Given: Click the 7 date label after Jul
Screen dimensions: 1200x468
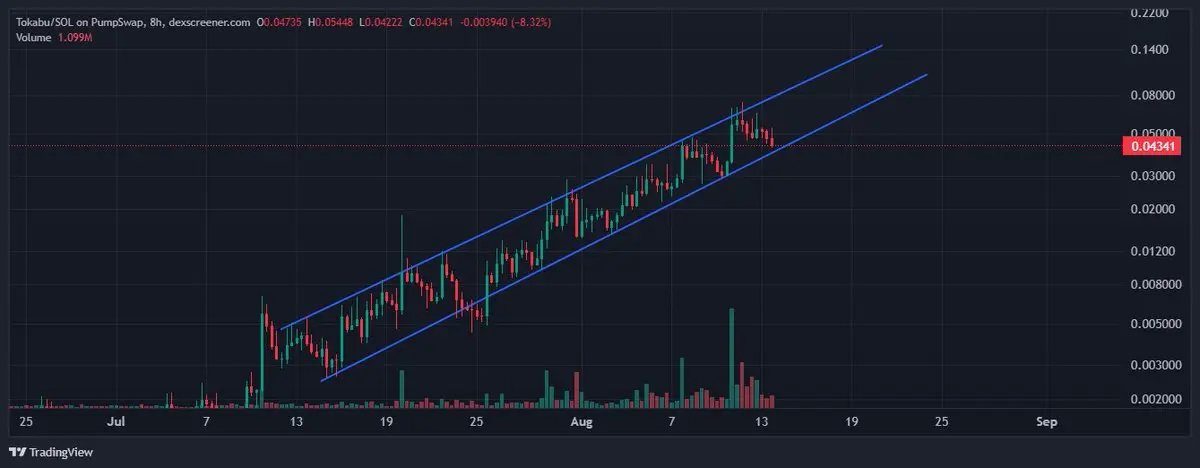Looking at the screenshot, I should tap(207, 422).
